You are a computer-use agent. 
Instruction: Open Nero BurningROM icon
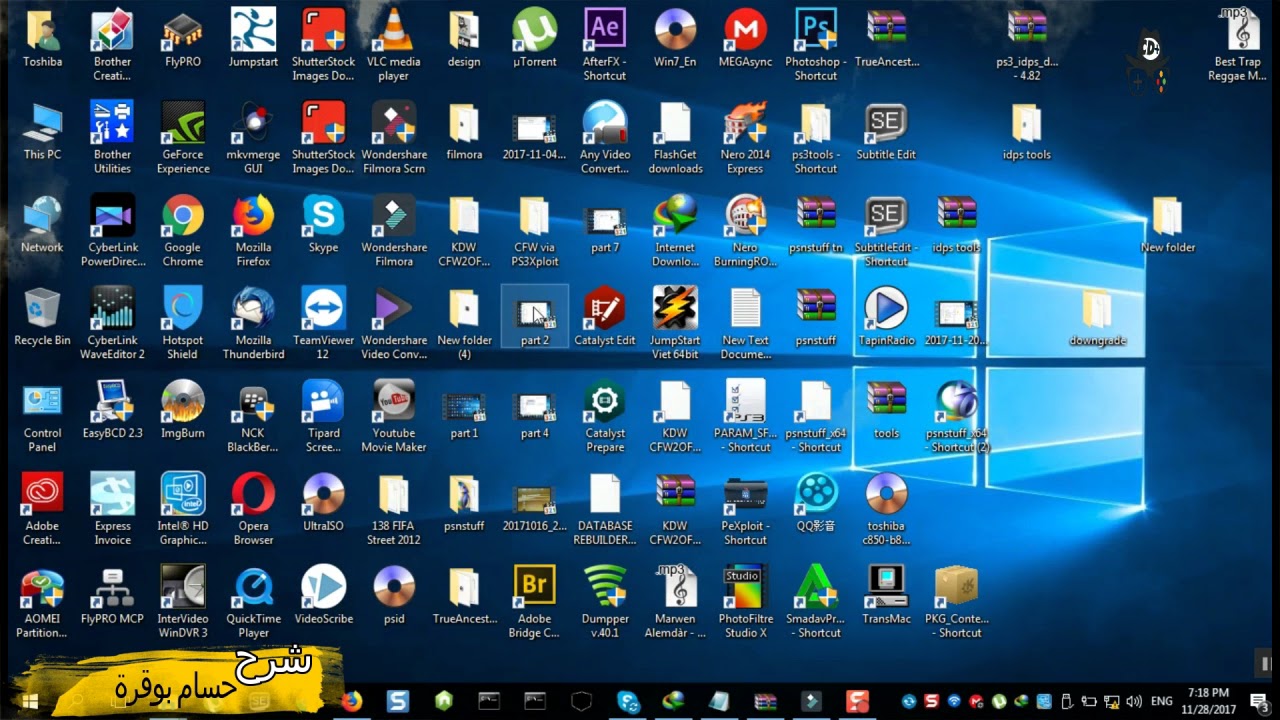[745, 216]
